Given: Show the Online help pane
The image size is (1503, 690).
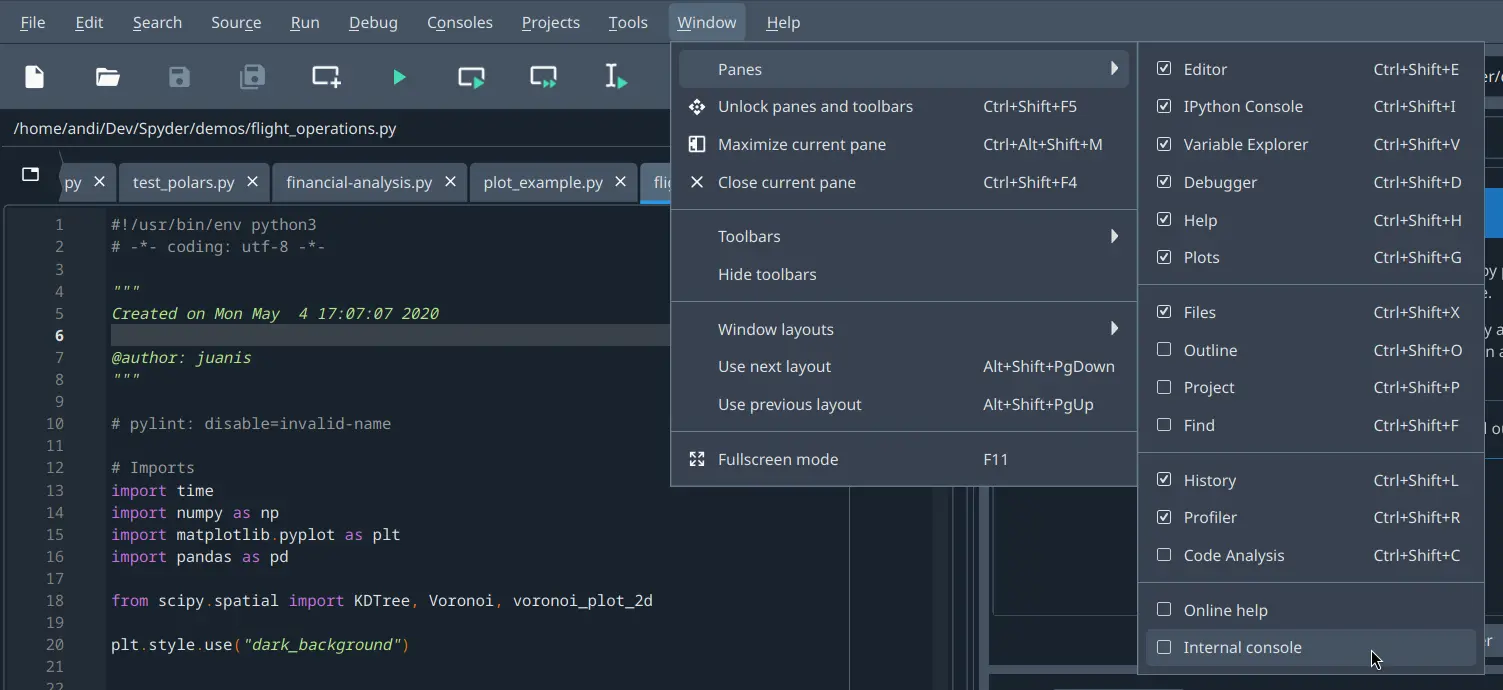Looking at the screenshot, I should click(x=1164, y=610).
